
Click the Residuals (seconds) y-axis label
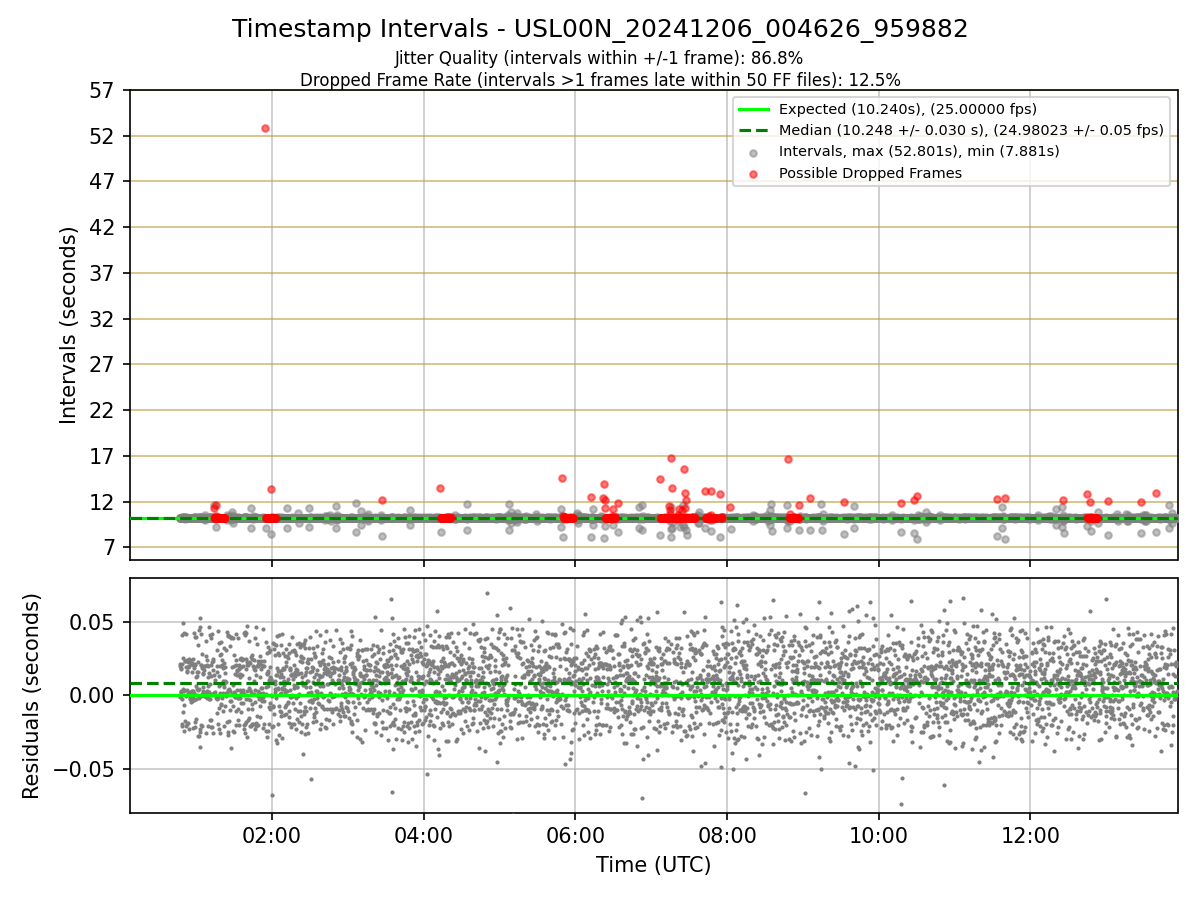32,695
